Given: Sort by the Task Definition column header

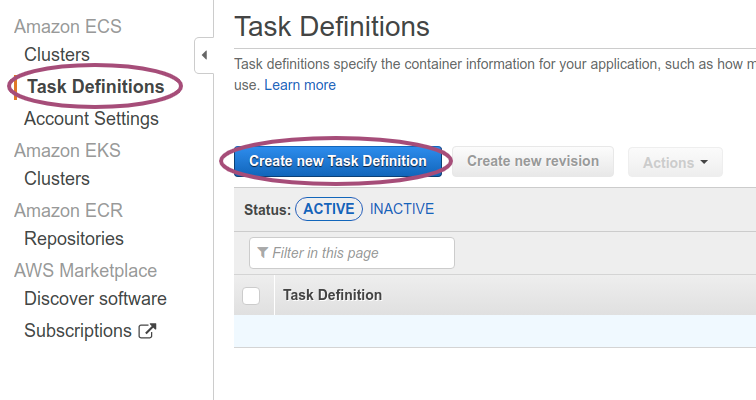Looking at the screenshot, I should click(x=332, y=295).
